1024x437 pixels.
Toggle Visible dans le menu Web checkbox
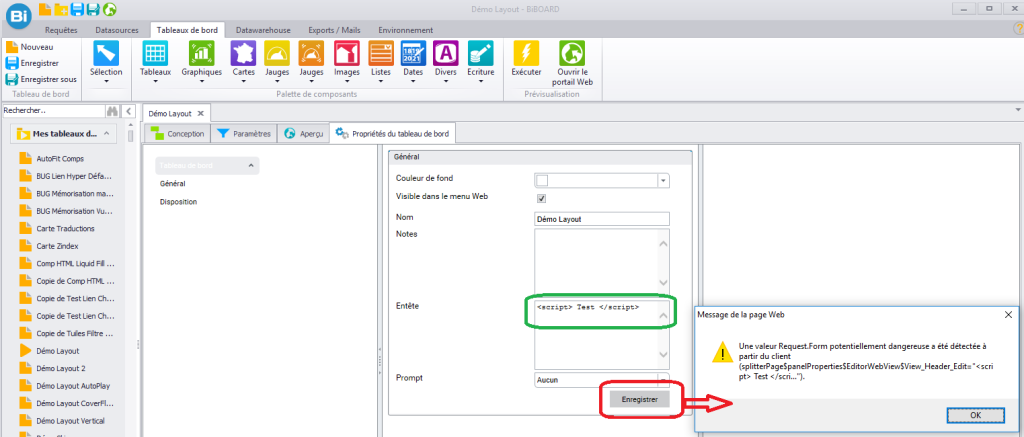(x=541, y=199)
